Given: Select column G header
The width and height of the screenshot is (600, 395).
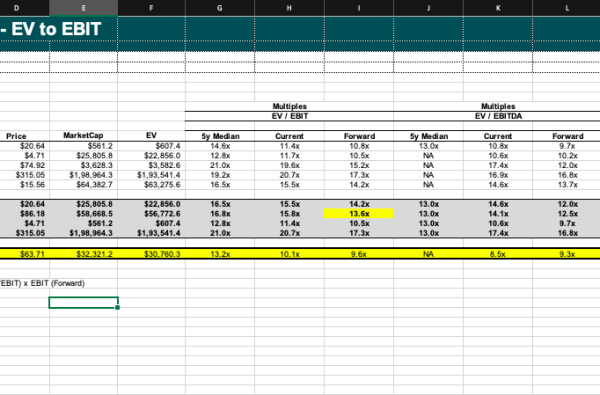Looking at the screenshot, I should click(220, 8).
